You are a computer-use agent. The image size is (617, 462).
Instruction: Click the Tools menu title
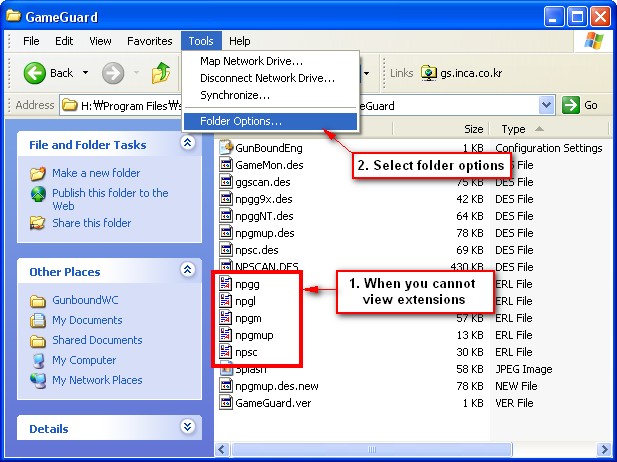click(201, 41)
